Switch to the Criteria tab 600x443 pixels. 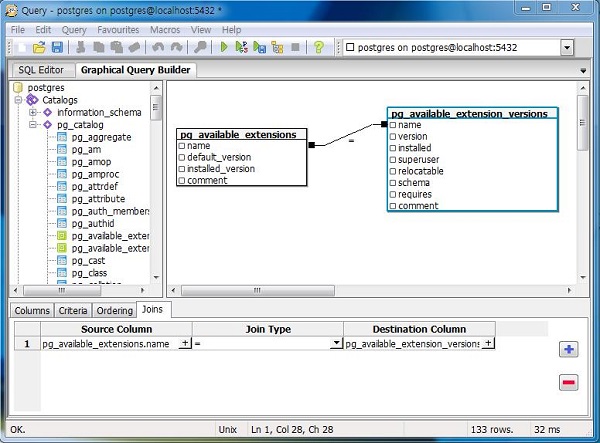(73, 310)
